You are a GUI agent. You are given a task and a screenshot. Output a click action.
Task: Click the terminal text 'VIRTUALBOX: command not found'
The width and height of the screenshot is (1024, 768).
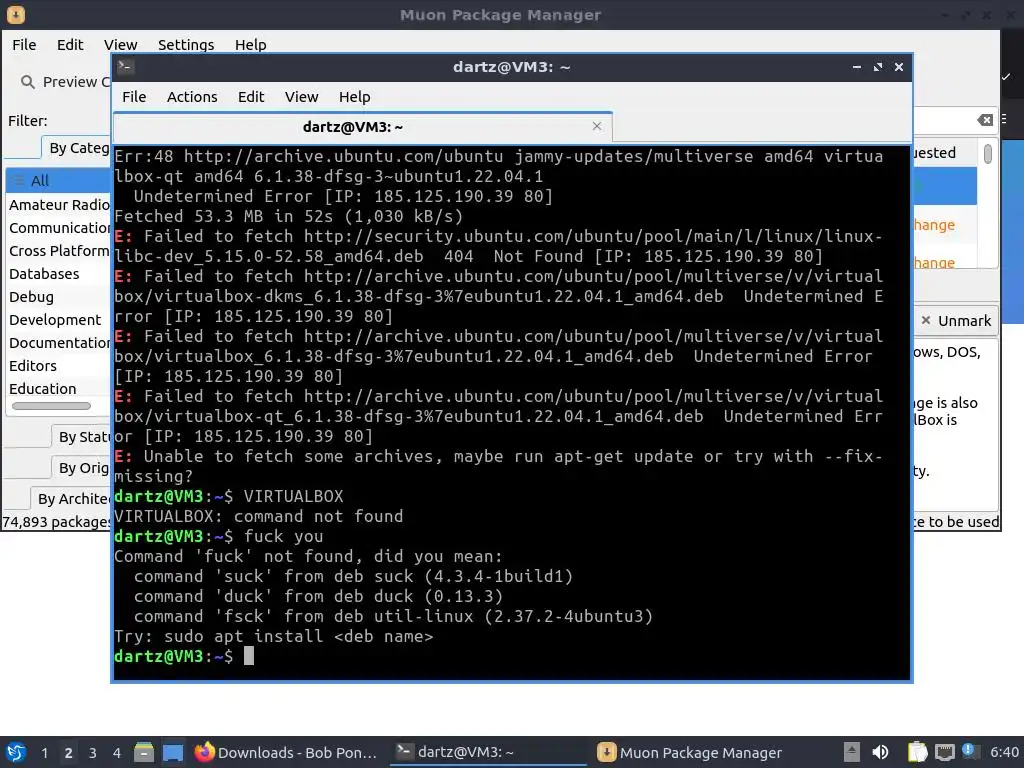(x=259, y=517)
